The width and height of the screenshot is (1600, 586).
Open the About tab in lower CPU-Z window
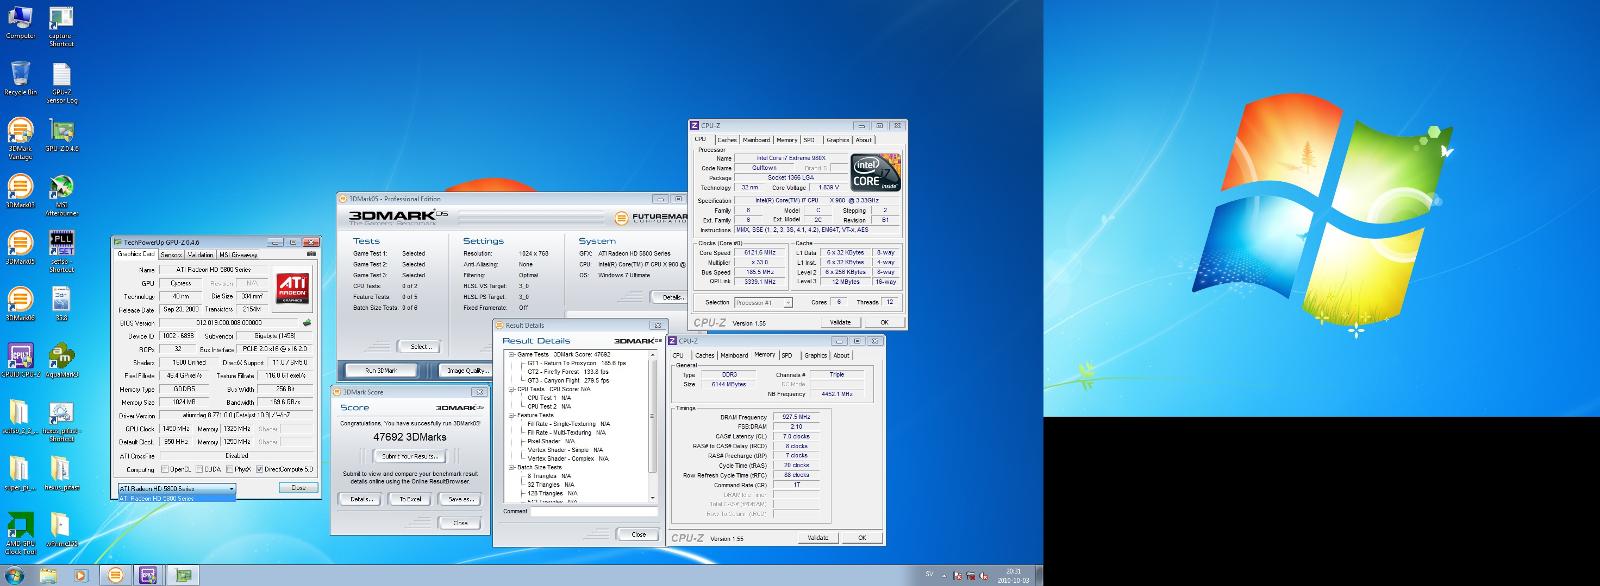[x=842, y=355]
